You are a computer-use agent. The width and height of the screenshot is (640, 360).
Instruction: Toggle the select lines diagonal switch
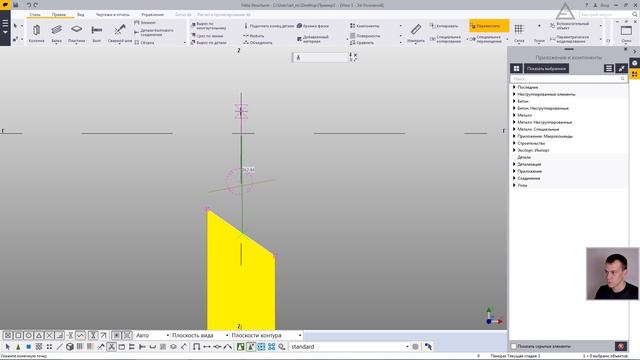coord(60,347)
